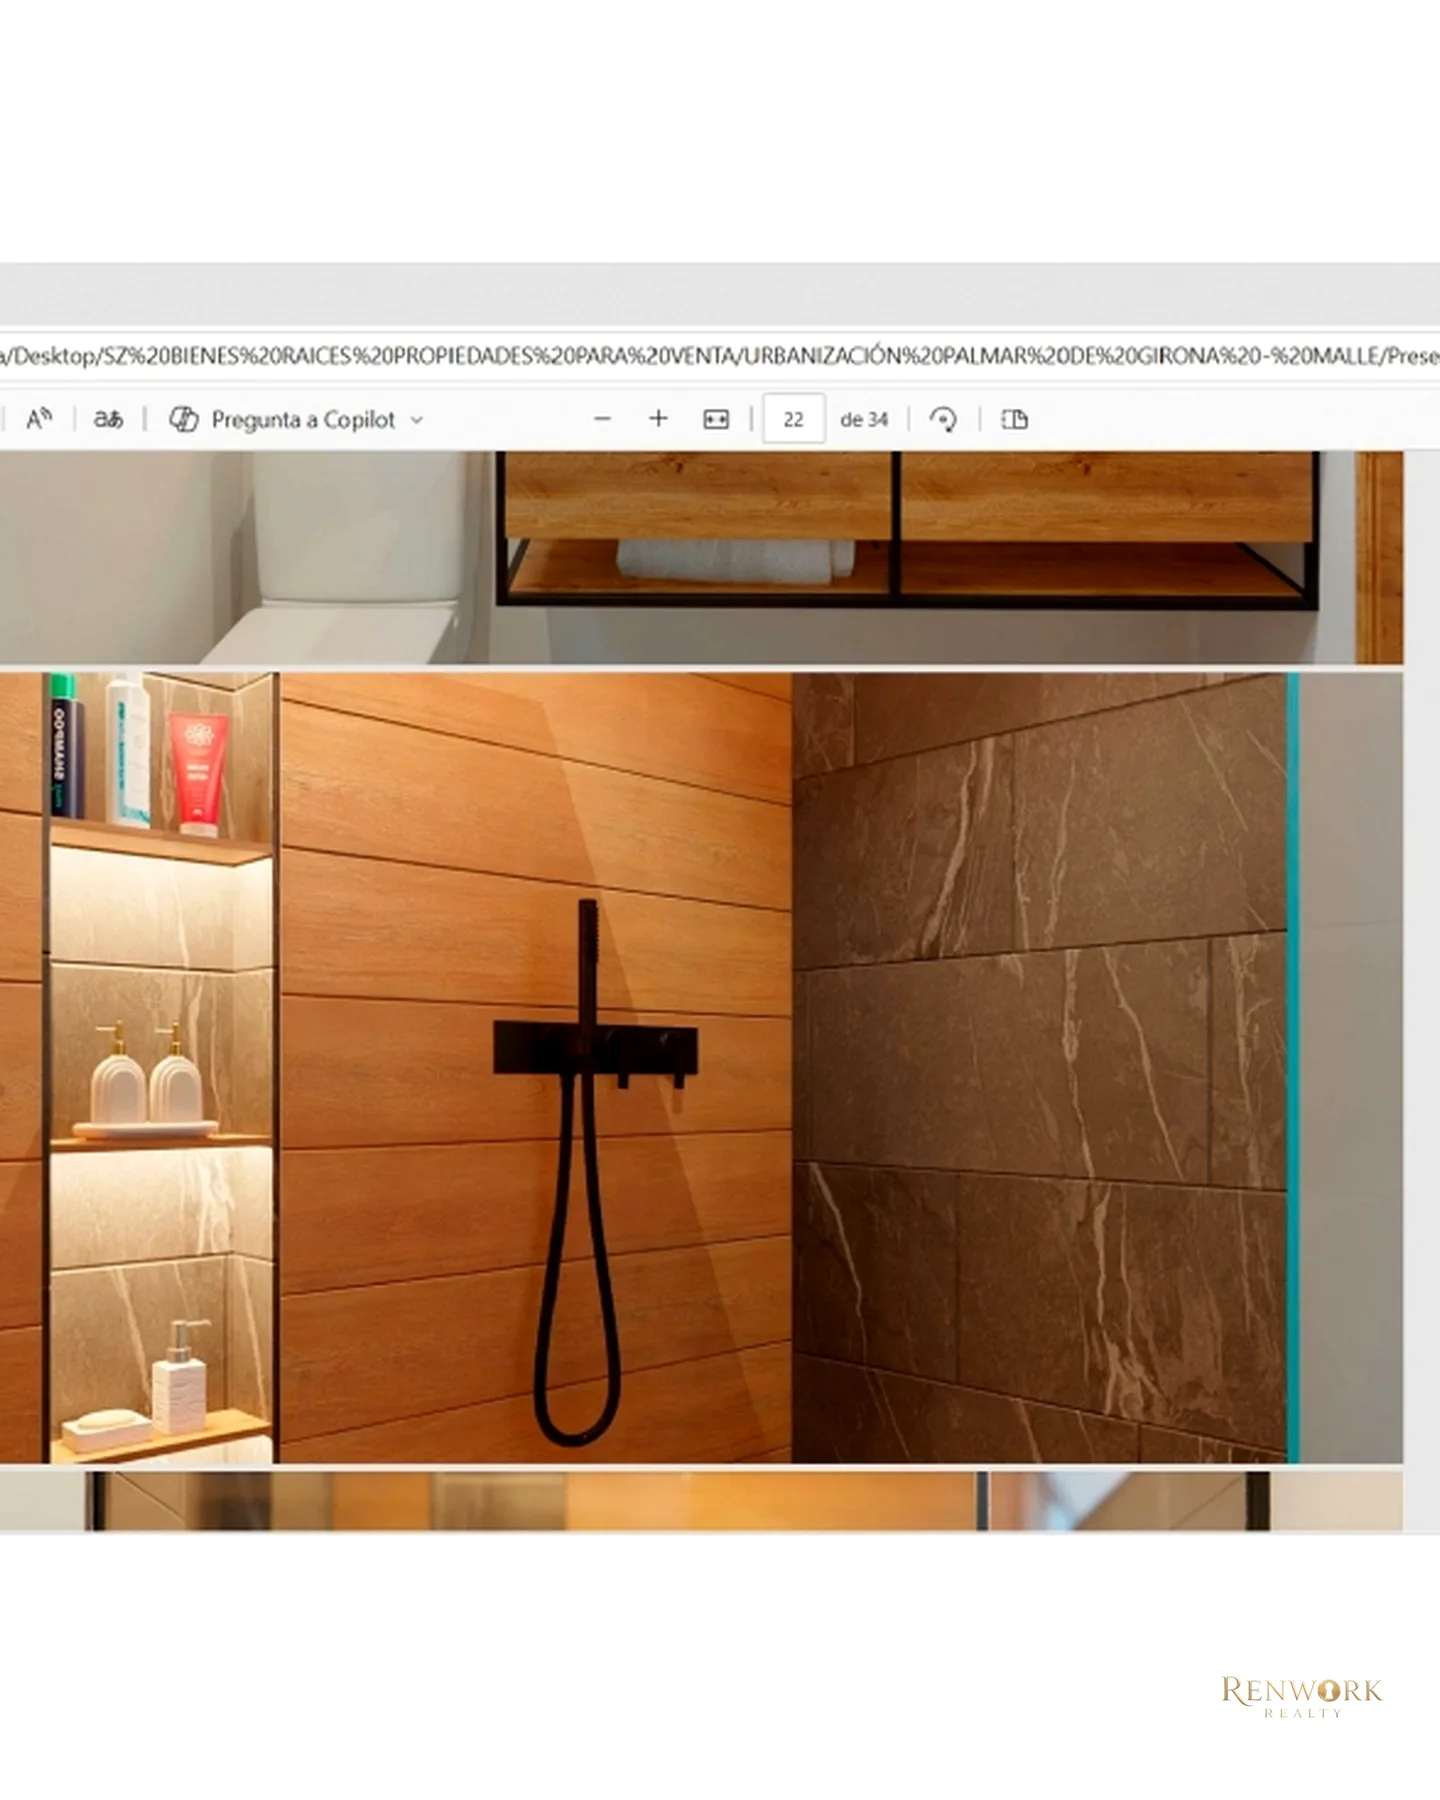This screenshot has width=1440, height=1800.
Task: Click the Copilot swirl icon
Action: coord(183,420)
